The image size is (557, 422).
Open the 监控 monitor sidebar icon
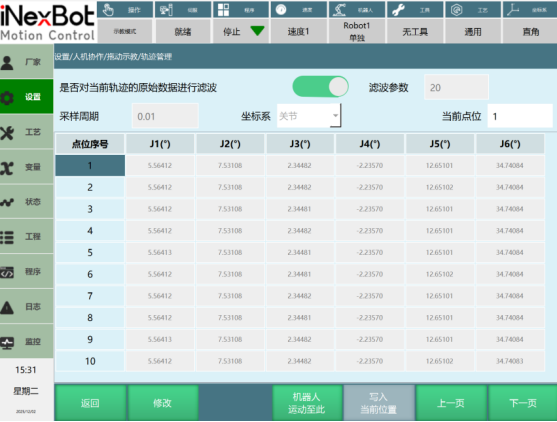pos(7,342)
